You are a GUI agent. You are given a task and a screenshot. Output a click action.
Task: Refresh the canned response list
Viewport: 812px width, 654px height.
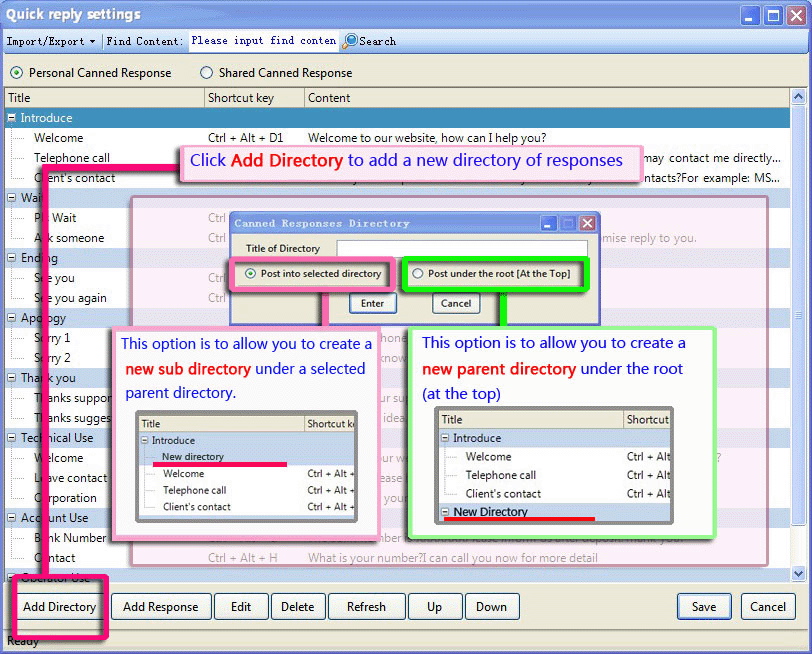(x=367, y=607)
